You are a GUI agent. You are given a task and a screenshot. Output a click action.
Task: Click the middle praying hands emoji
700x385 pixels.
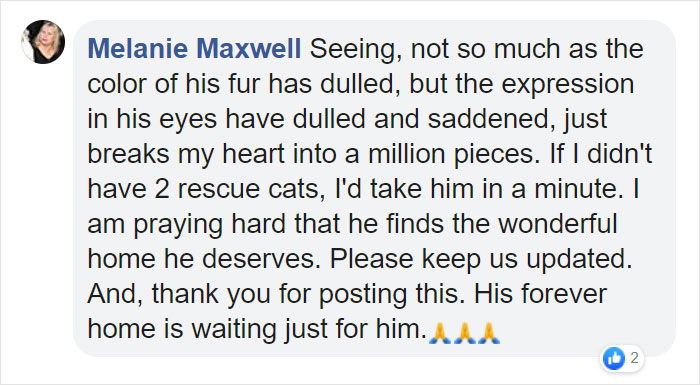pyautogui.click(x=464, y=333)
